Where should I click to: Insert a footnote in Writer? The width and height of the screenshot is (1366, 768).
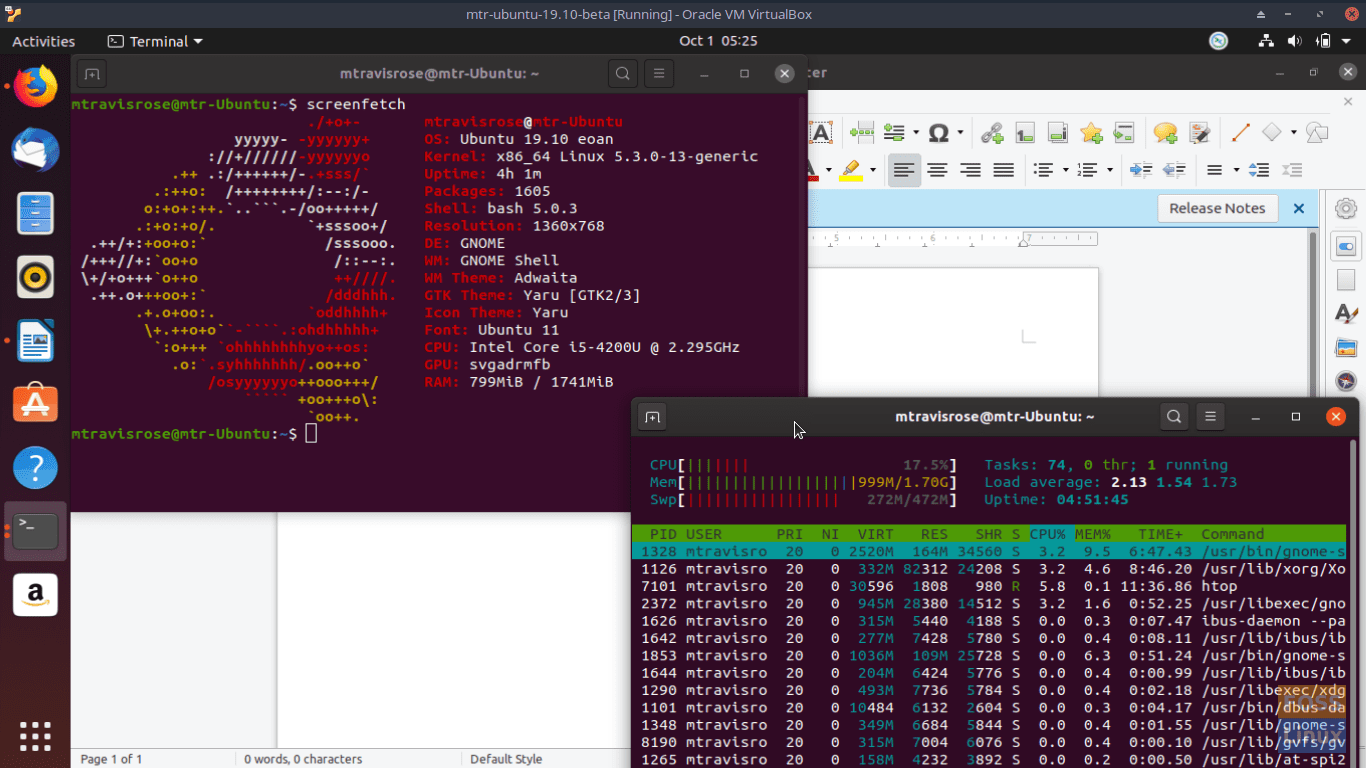click(x=1025, y=132)
